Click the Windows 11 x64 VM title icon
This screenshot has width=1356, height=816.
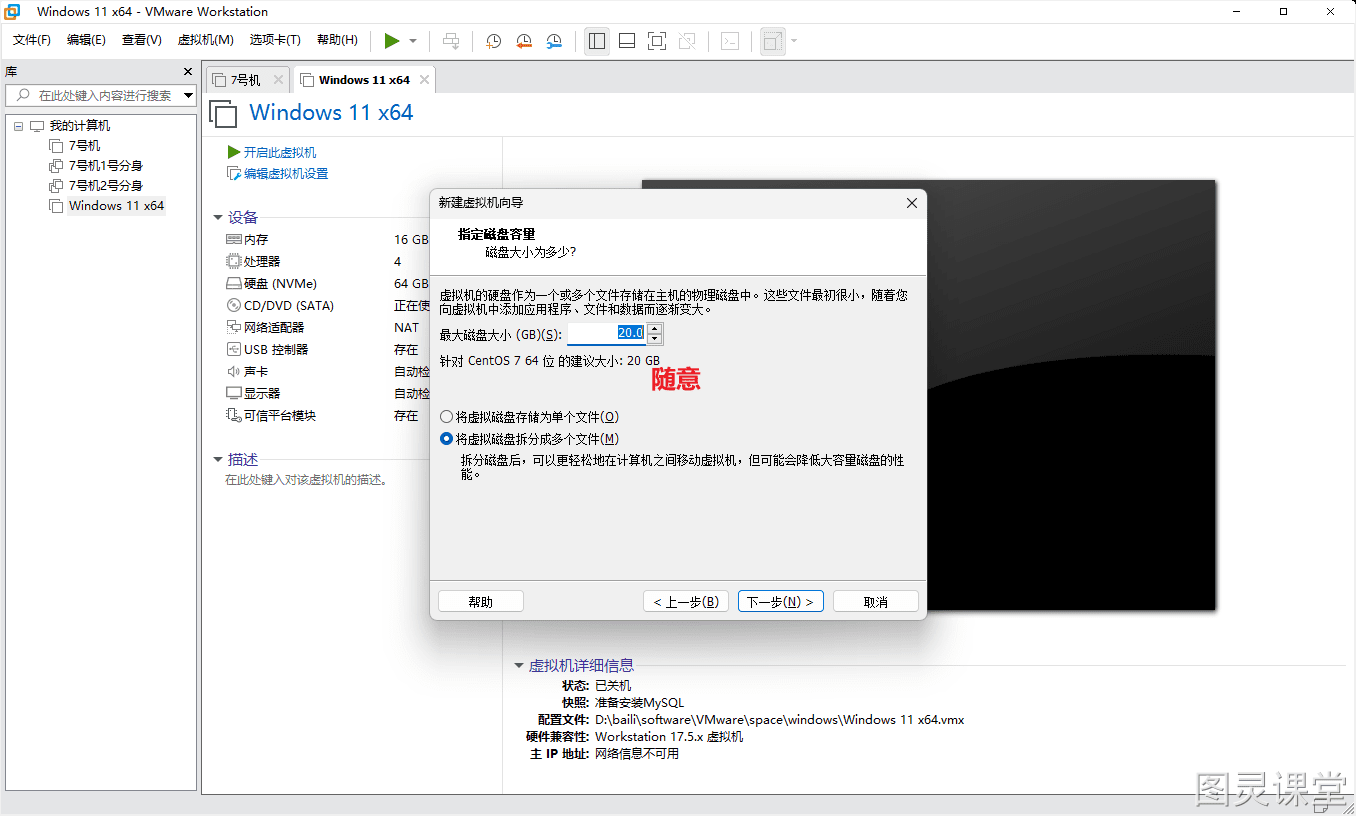tap(223, 113)
